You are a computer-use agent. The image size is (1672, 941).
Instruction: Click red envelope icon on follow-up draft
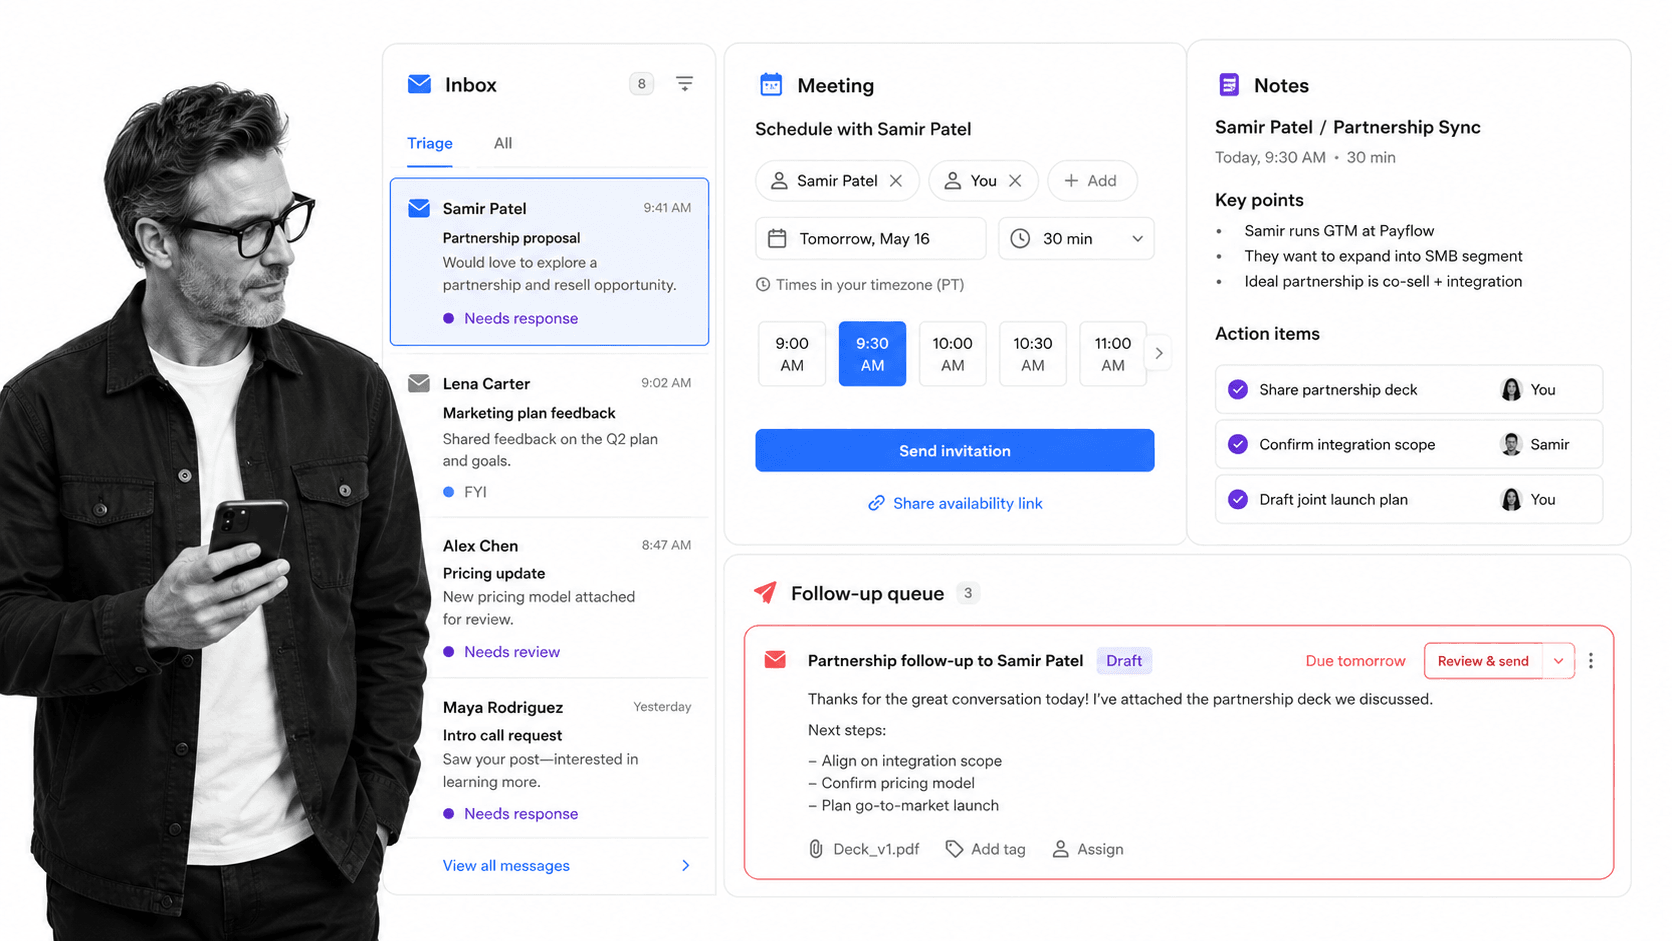(775, 660)
